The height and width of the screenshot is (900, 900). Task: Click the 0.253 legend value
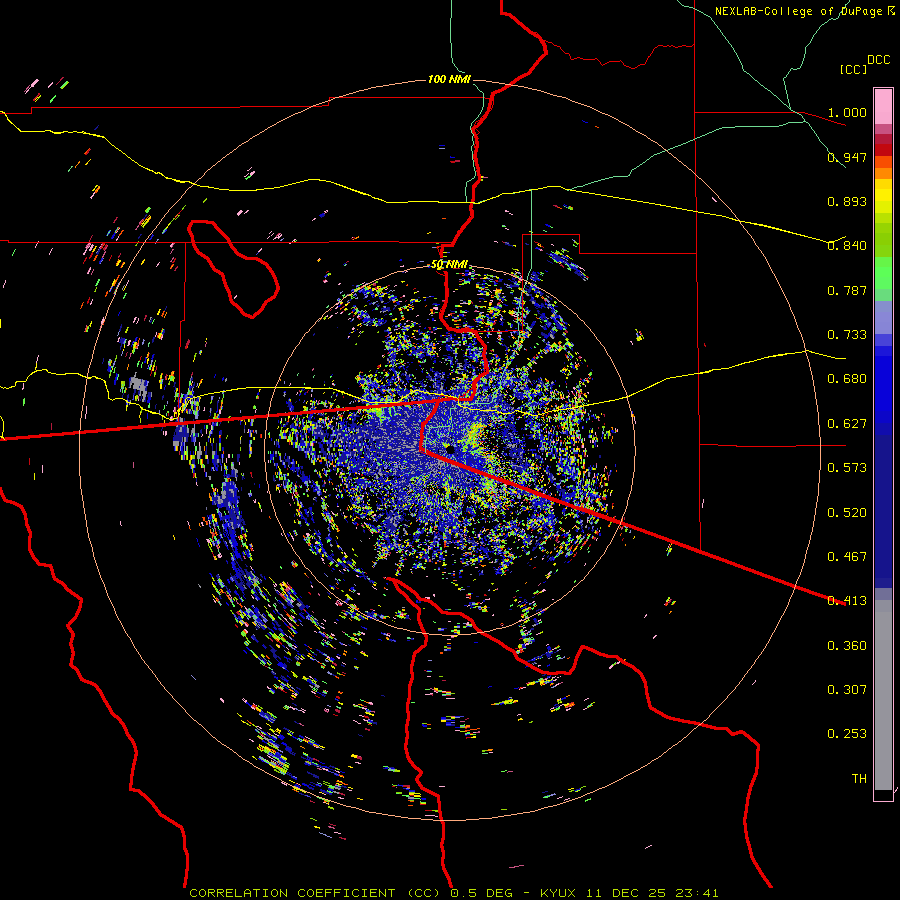(x=847, y=734)
